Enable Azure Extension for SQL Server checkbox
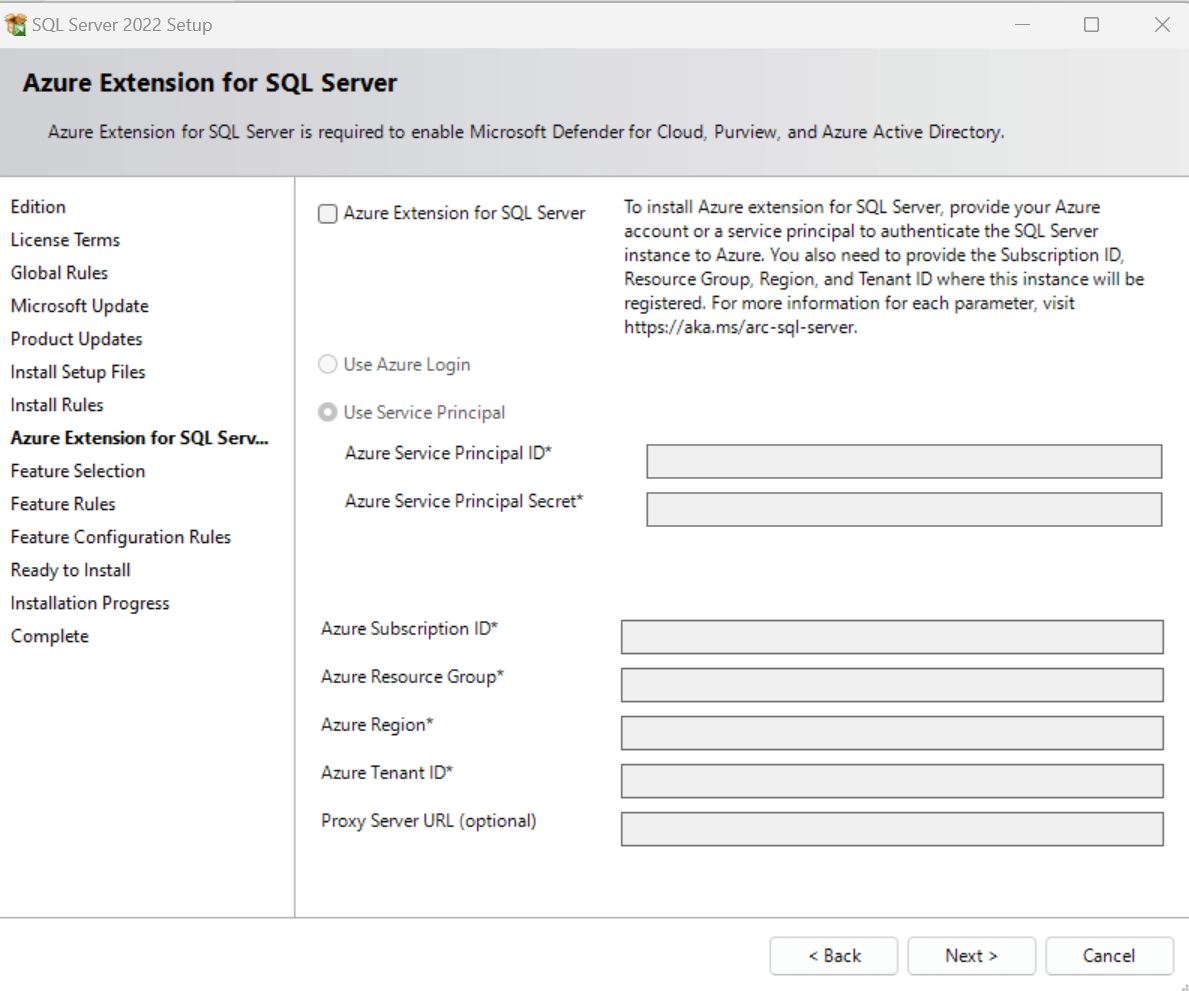Screen dimensions: 1189x991 click(328, 214)
